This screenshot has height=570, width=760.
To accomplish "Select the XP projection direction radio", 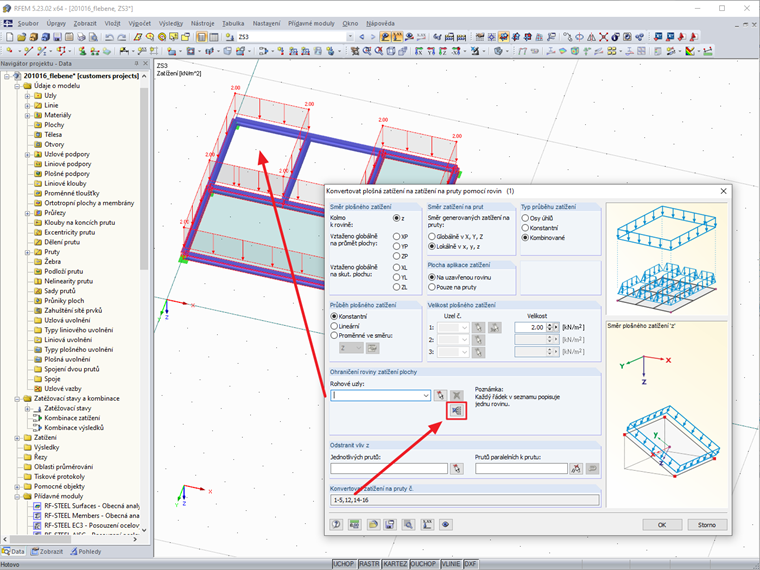I will [x=396, y=237].
